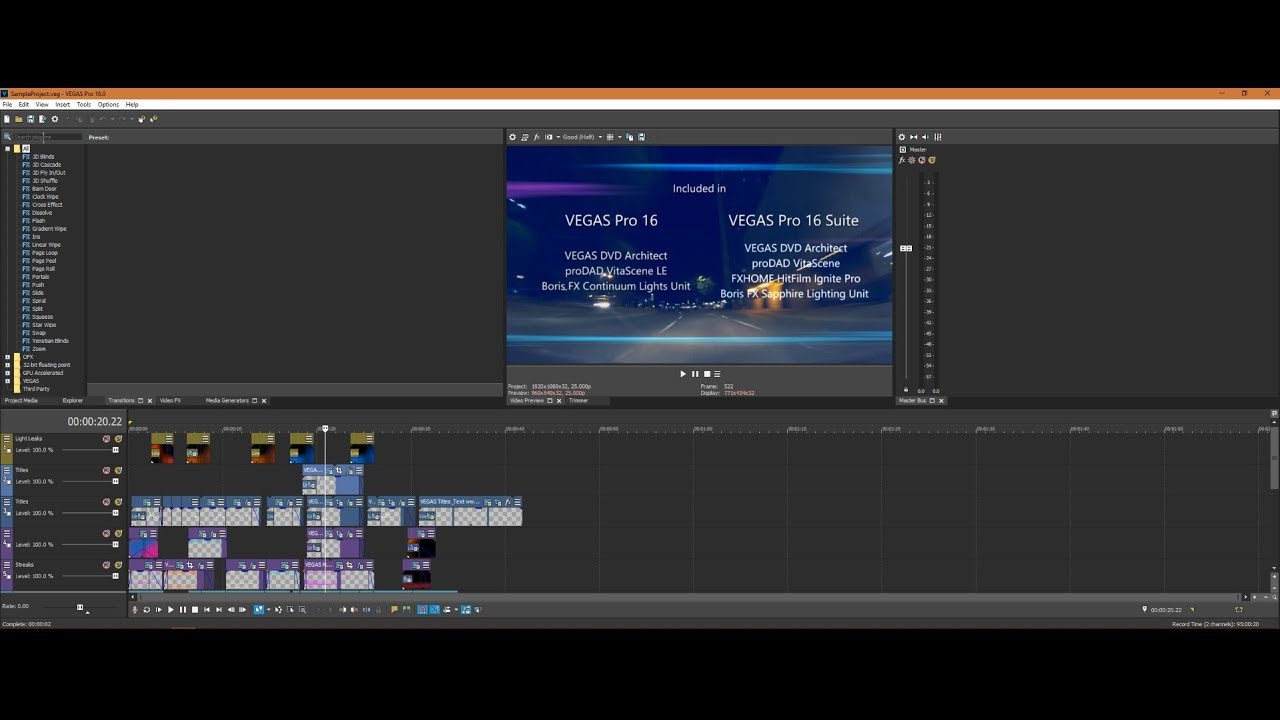Click the Render As icon in toolbar
Image resolution: width=1280 pixels, height=720 pixels.
pyautogui.click(x=42, y=119)
